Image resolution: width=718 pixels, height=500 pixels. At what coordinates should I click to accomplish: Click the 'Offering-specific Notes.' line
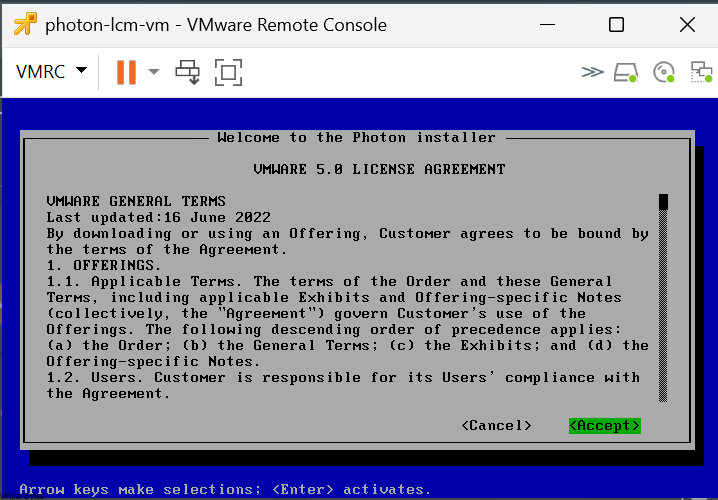pyautogui.click(x=153, y=361)
